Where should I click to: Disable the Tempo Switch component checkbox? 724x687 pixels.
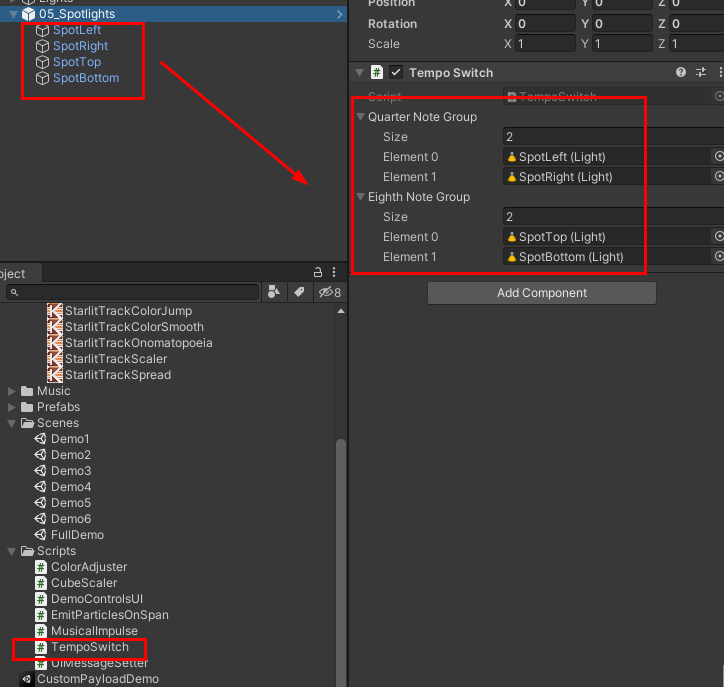coord(396,72)
